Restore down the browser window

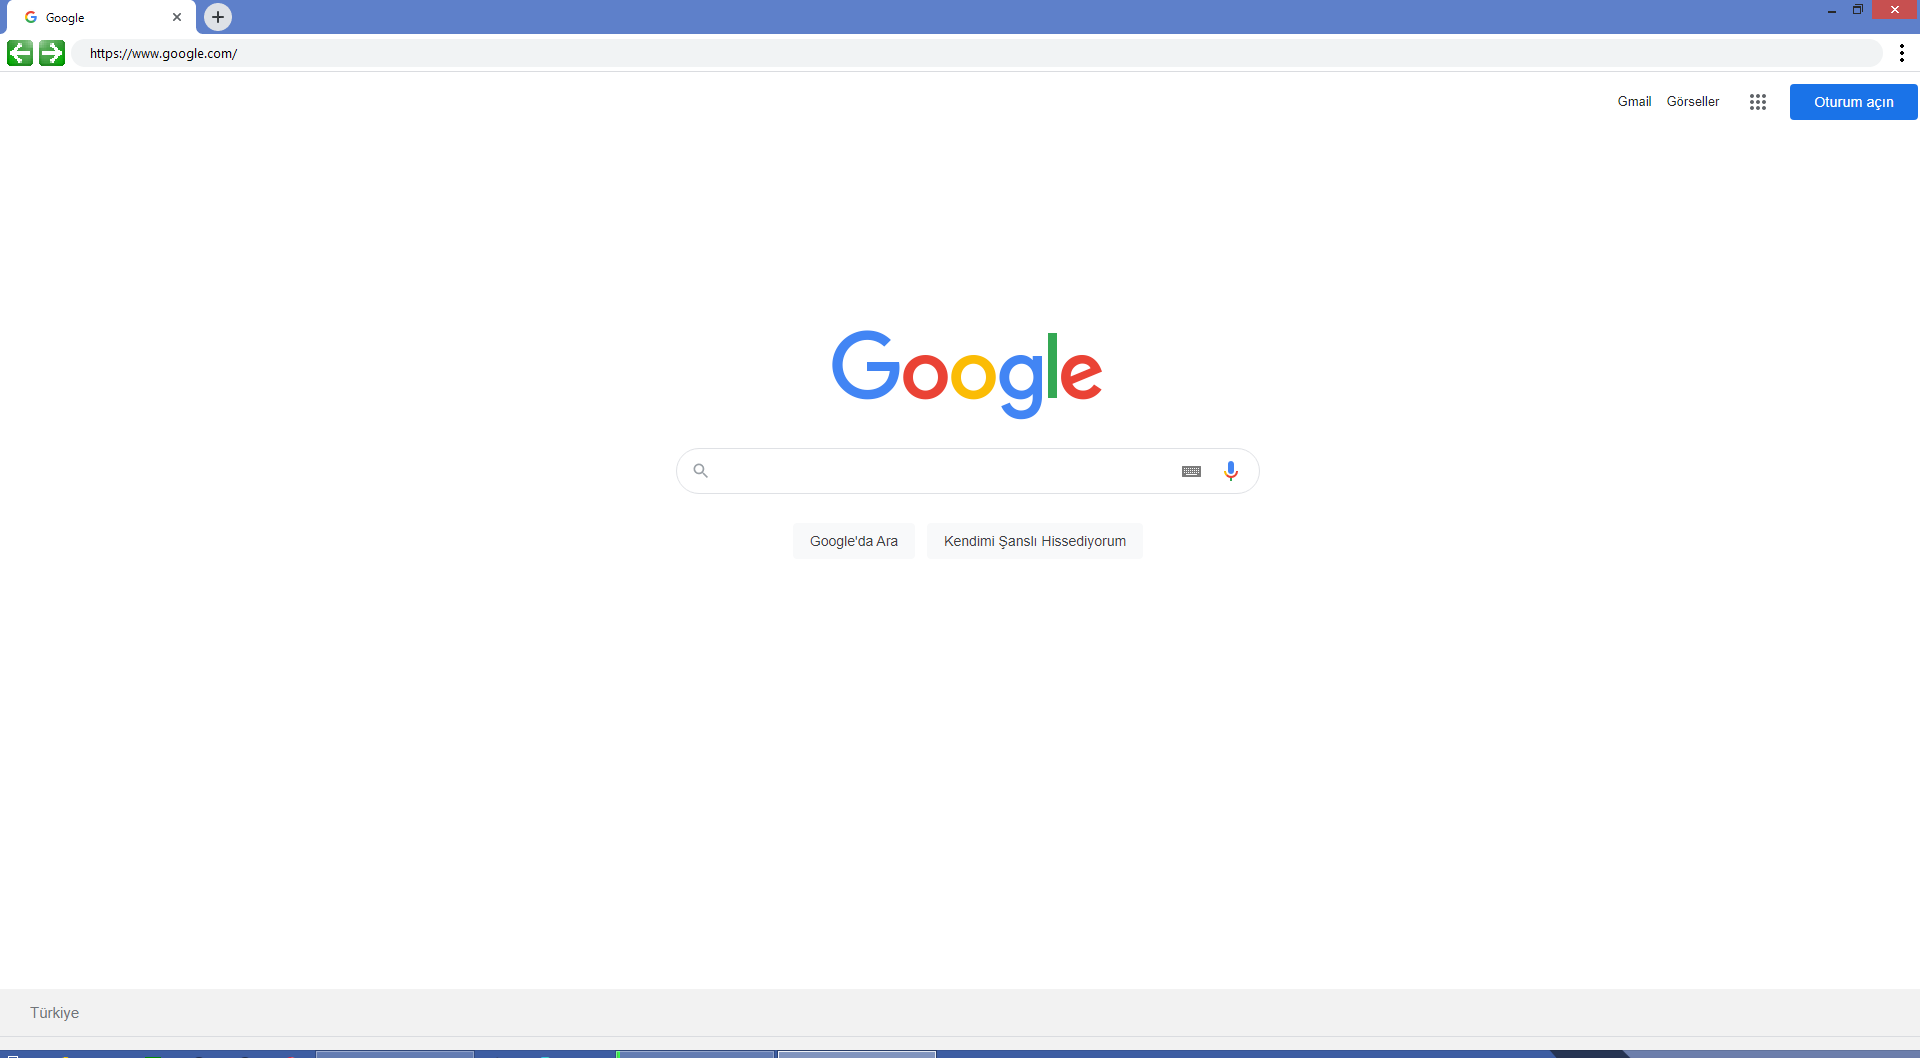tap(1857, 10)
